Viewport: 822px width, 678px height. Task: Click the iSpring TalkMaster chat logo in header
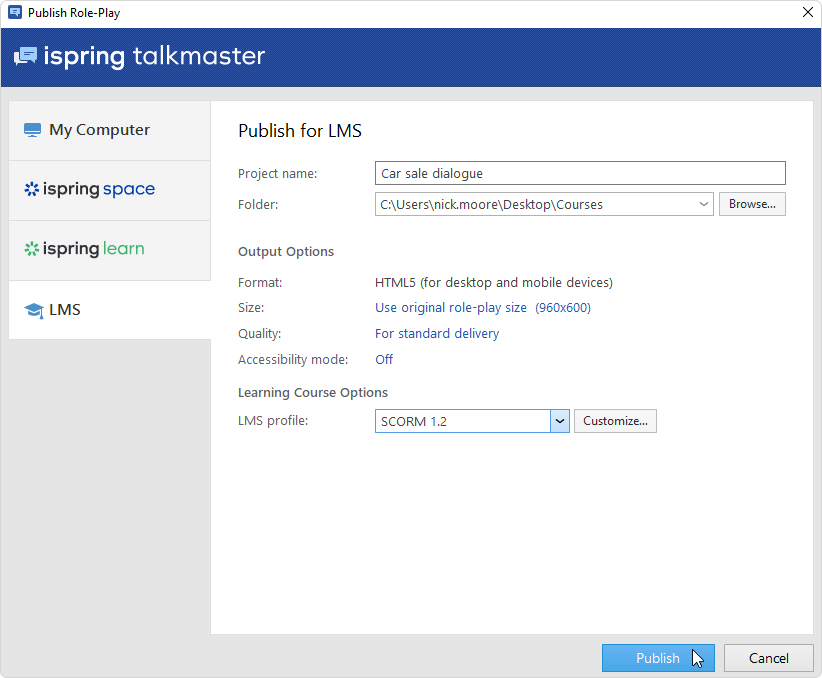[x=26, y=56]
